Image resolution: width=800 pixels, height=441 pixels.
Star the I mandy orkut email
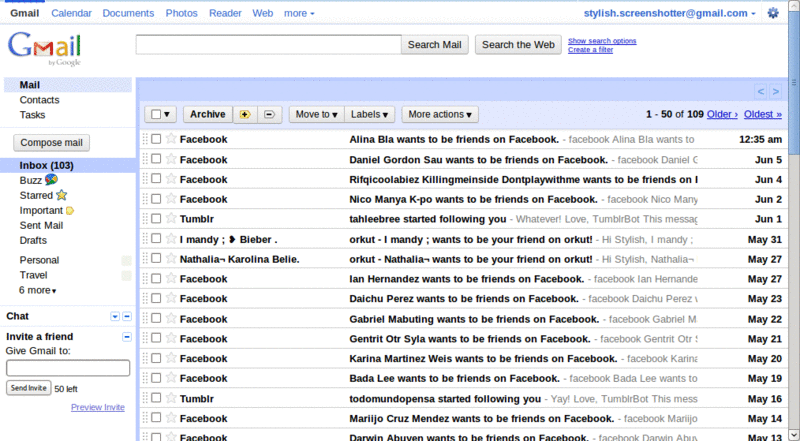[171, 239]
